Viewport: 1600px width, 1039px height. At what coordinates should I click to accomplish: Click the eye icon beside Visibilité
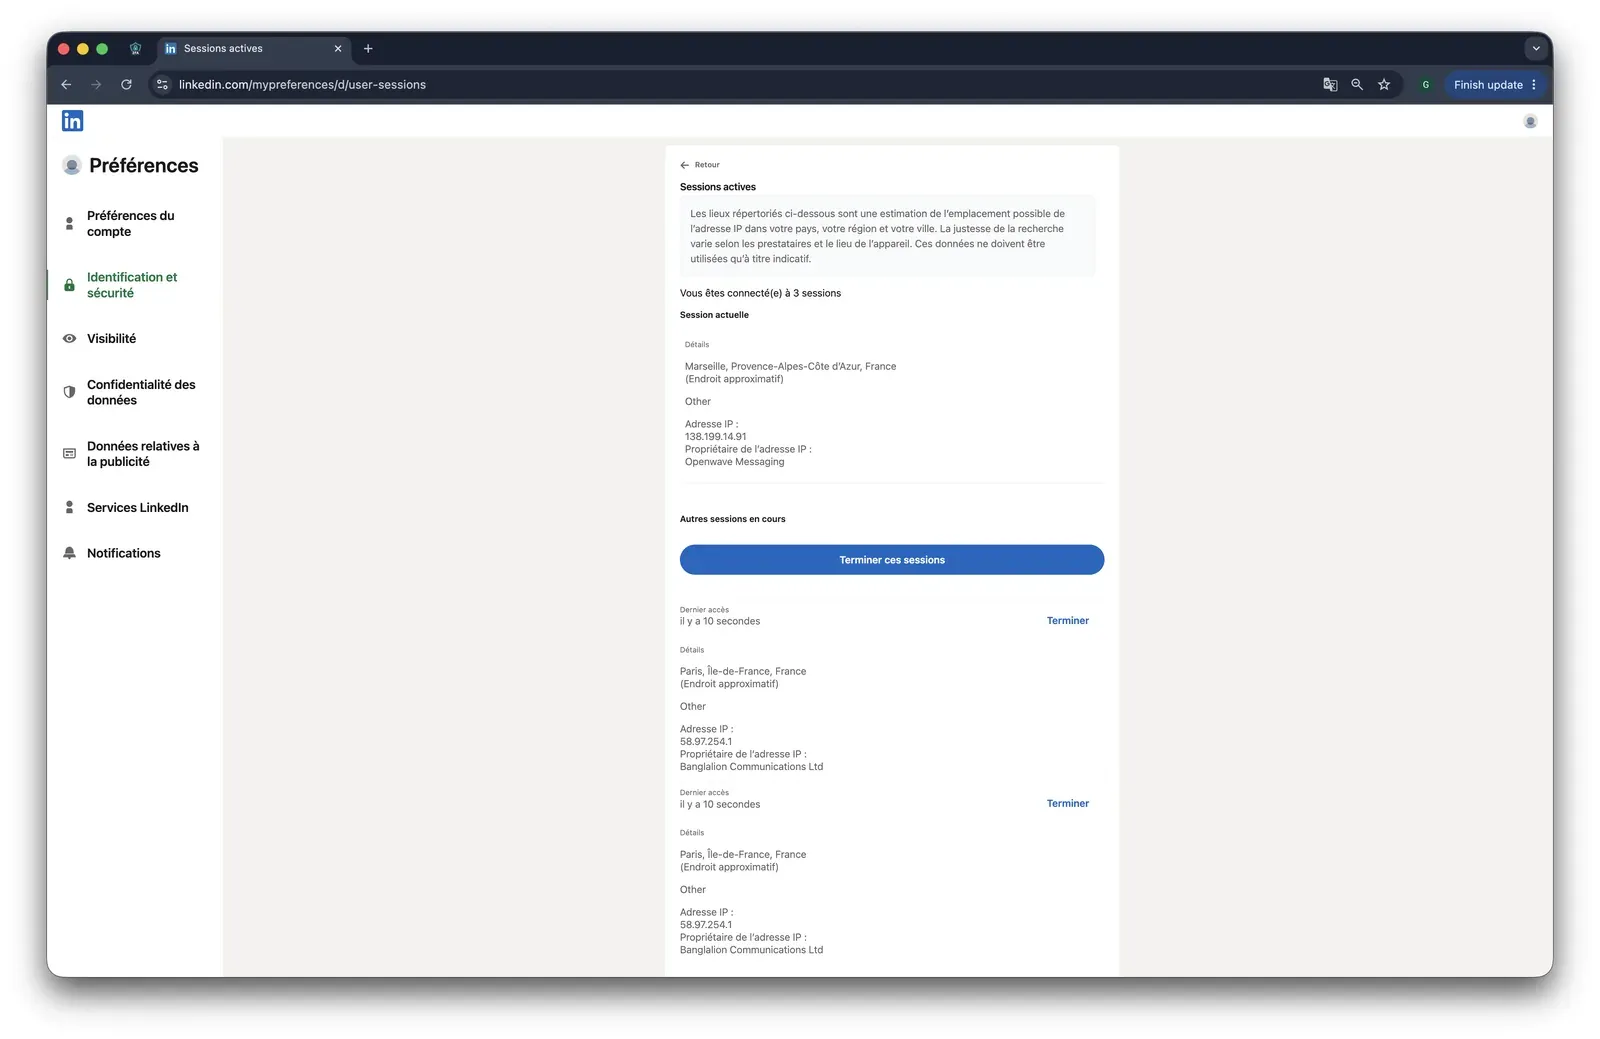69,339
